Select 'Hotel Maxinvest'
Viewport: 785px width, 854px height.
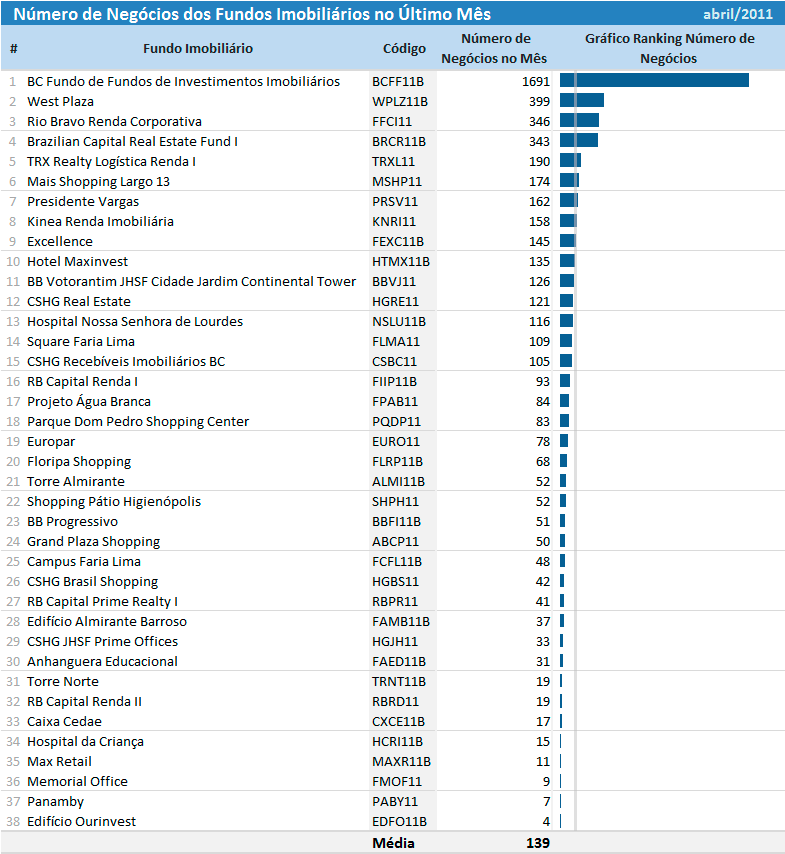pyautogui.click(x=77, y=262)
